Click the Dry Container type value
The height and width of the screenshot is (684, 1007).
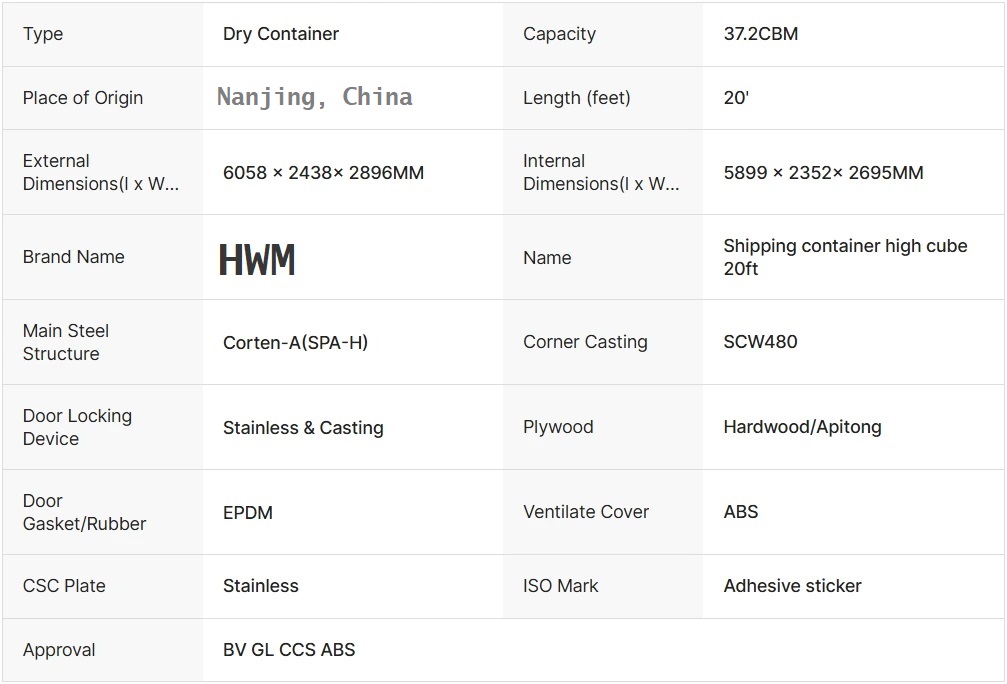(280, 34)
